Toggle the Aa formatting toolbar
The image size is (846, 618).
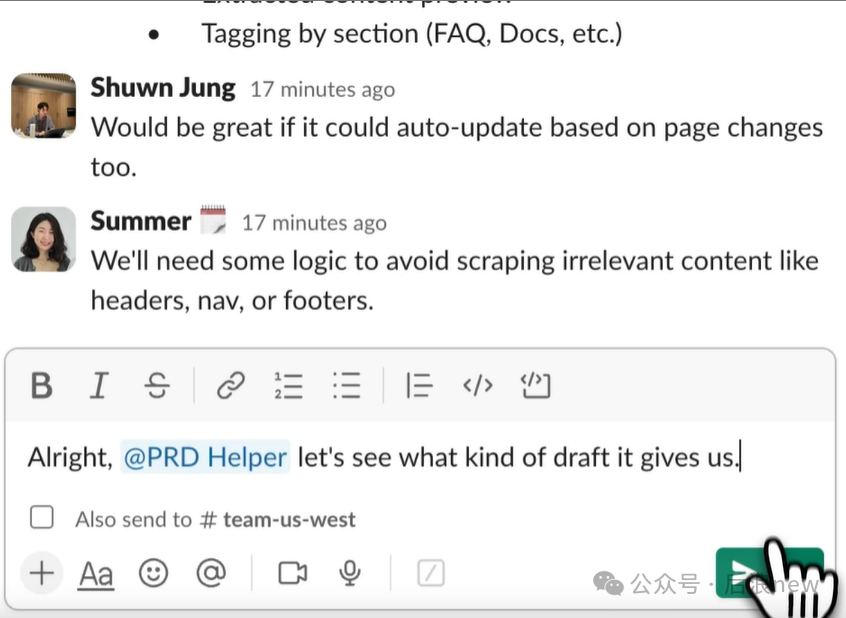pyautogui.click(x=96, y=574)
